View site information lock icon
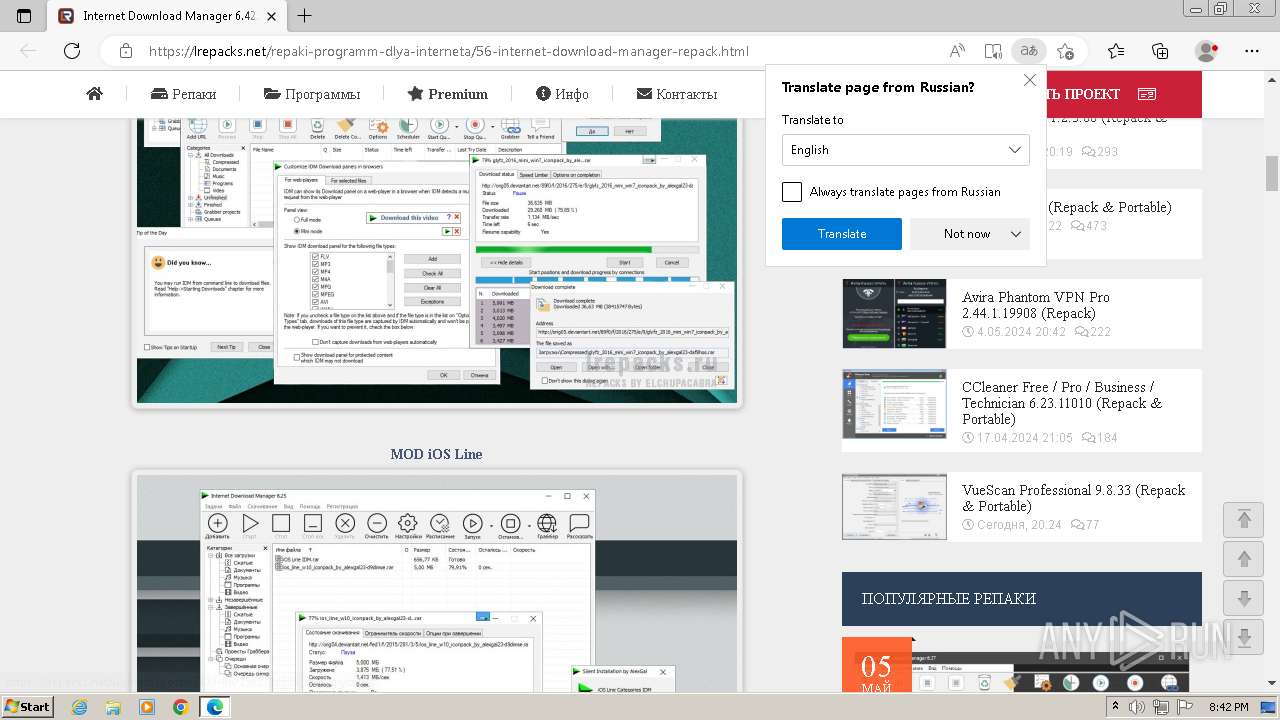 (125, 51)
